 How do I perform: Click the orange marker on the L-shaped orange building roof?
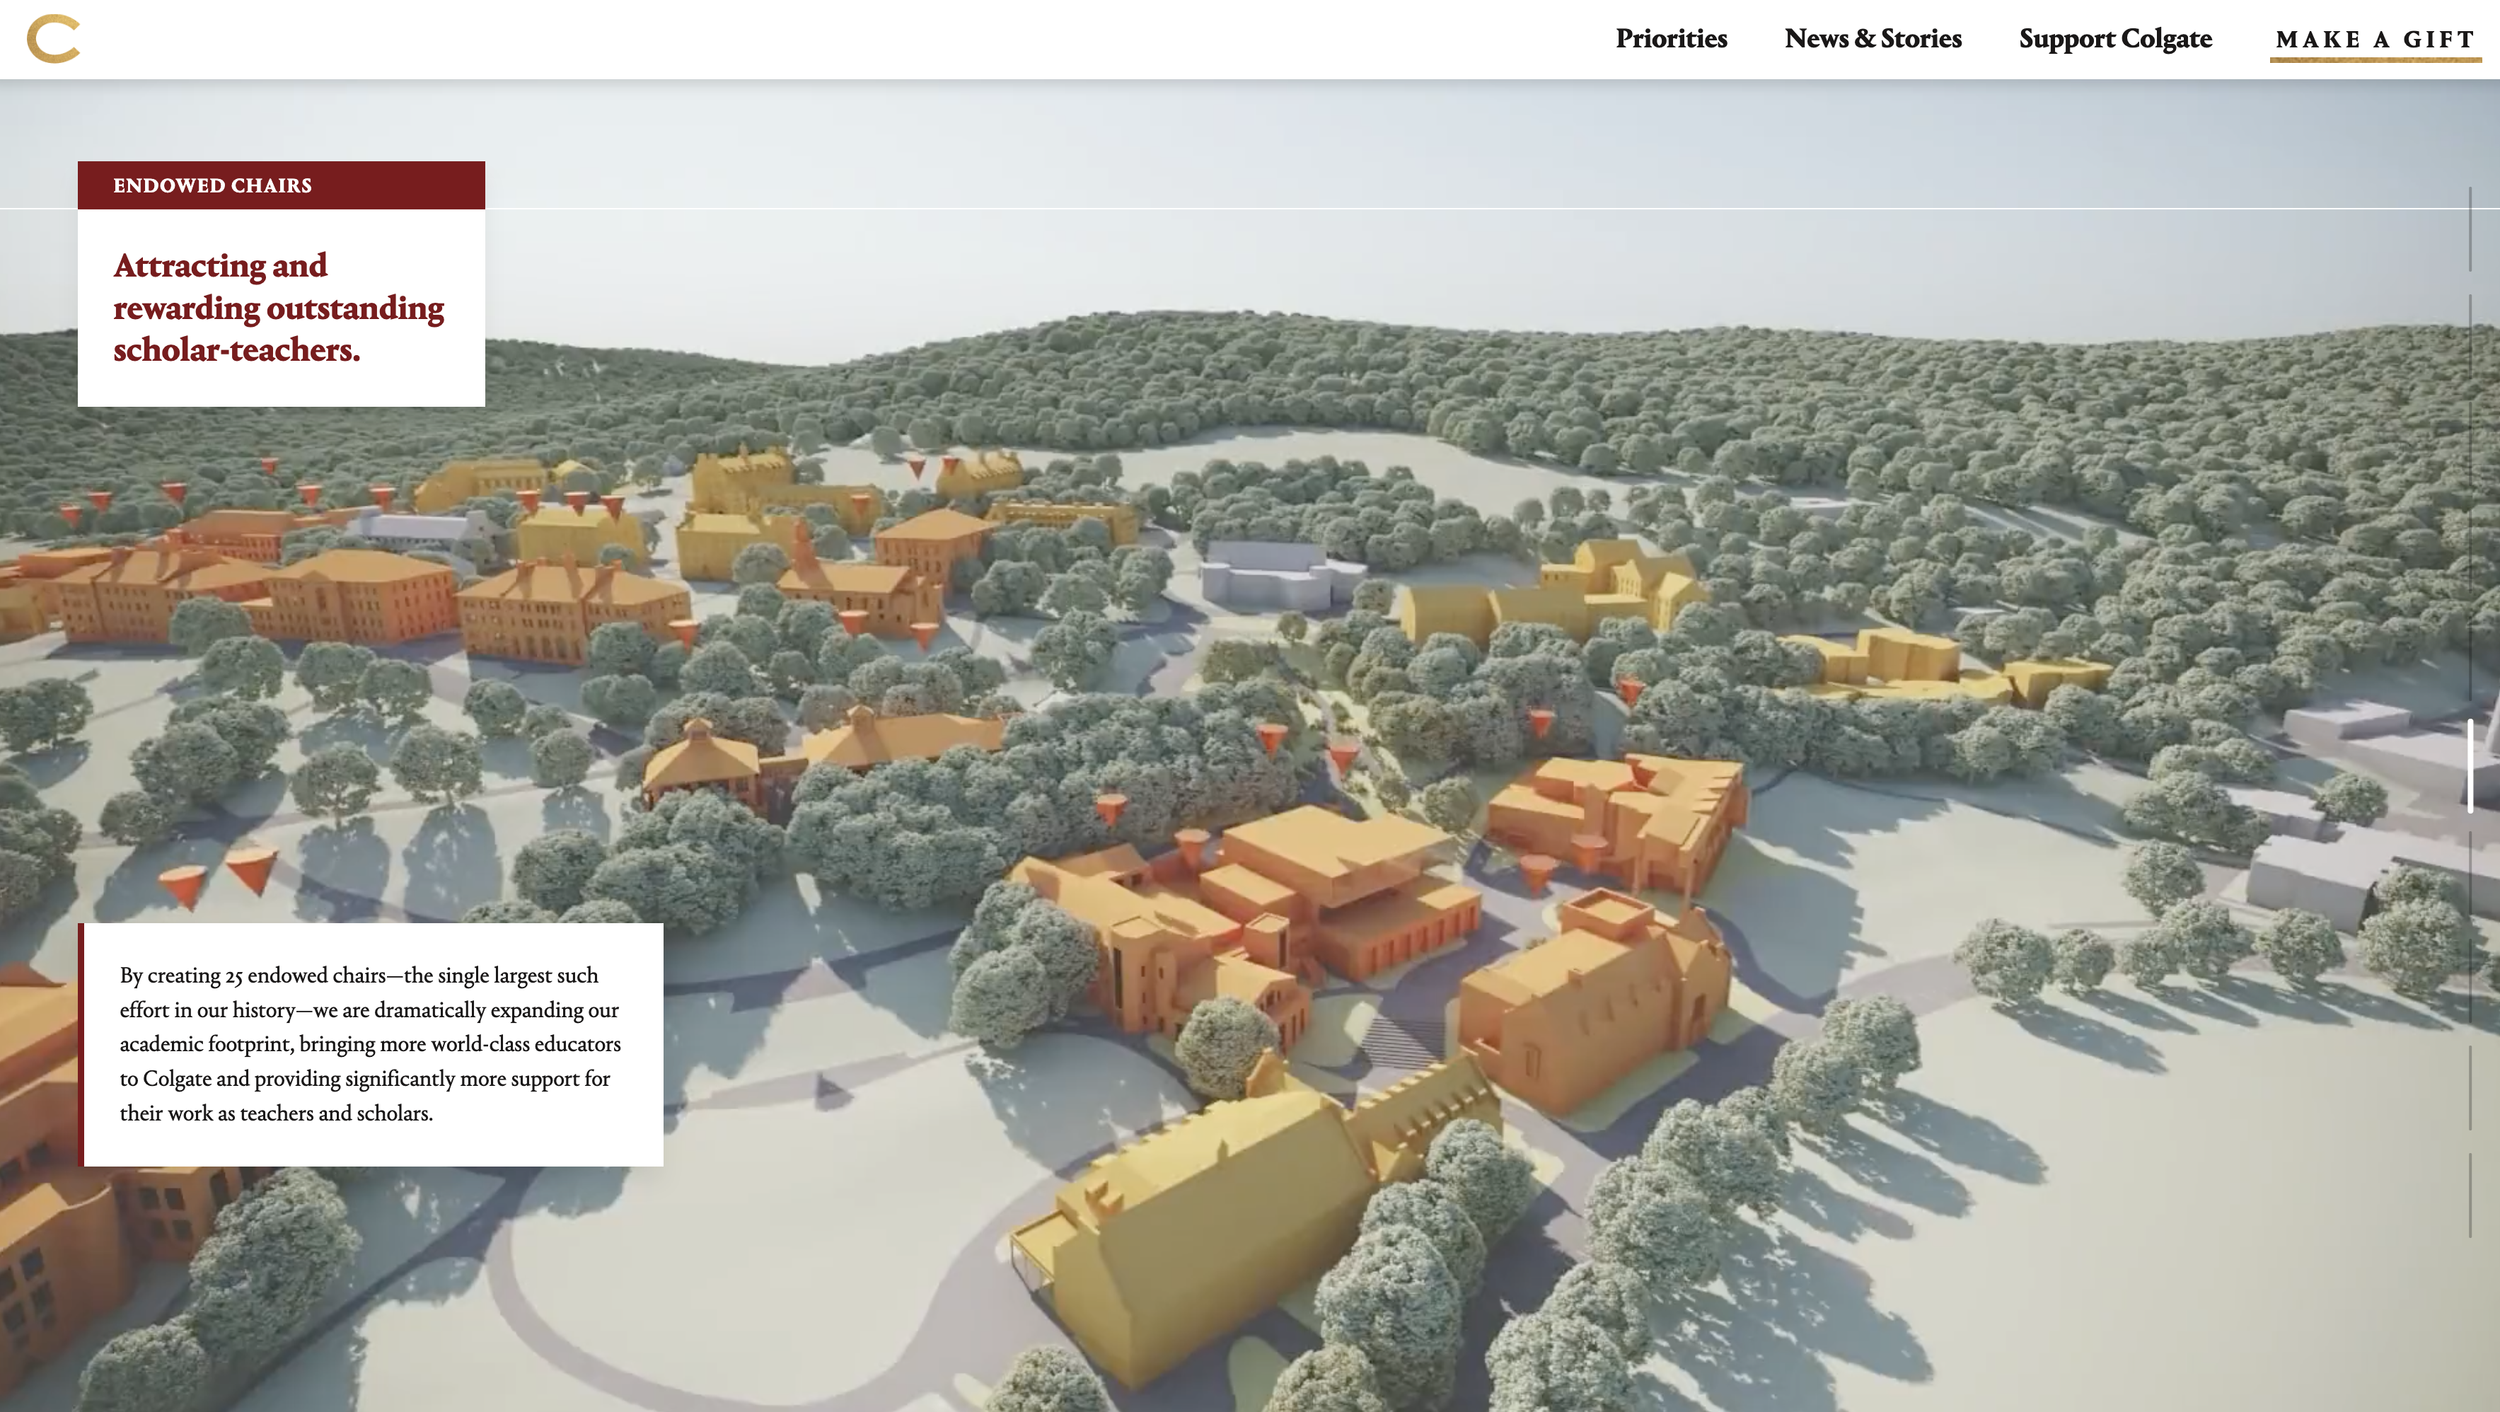pos(1641,770)
